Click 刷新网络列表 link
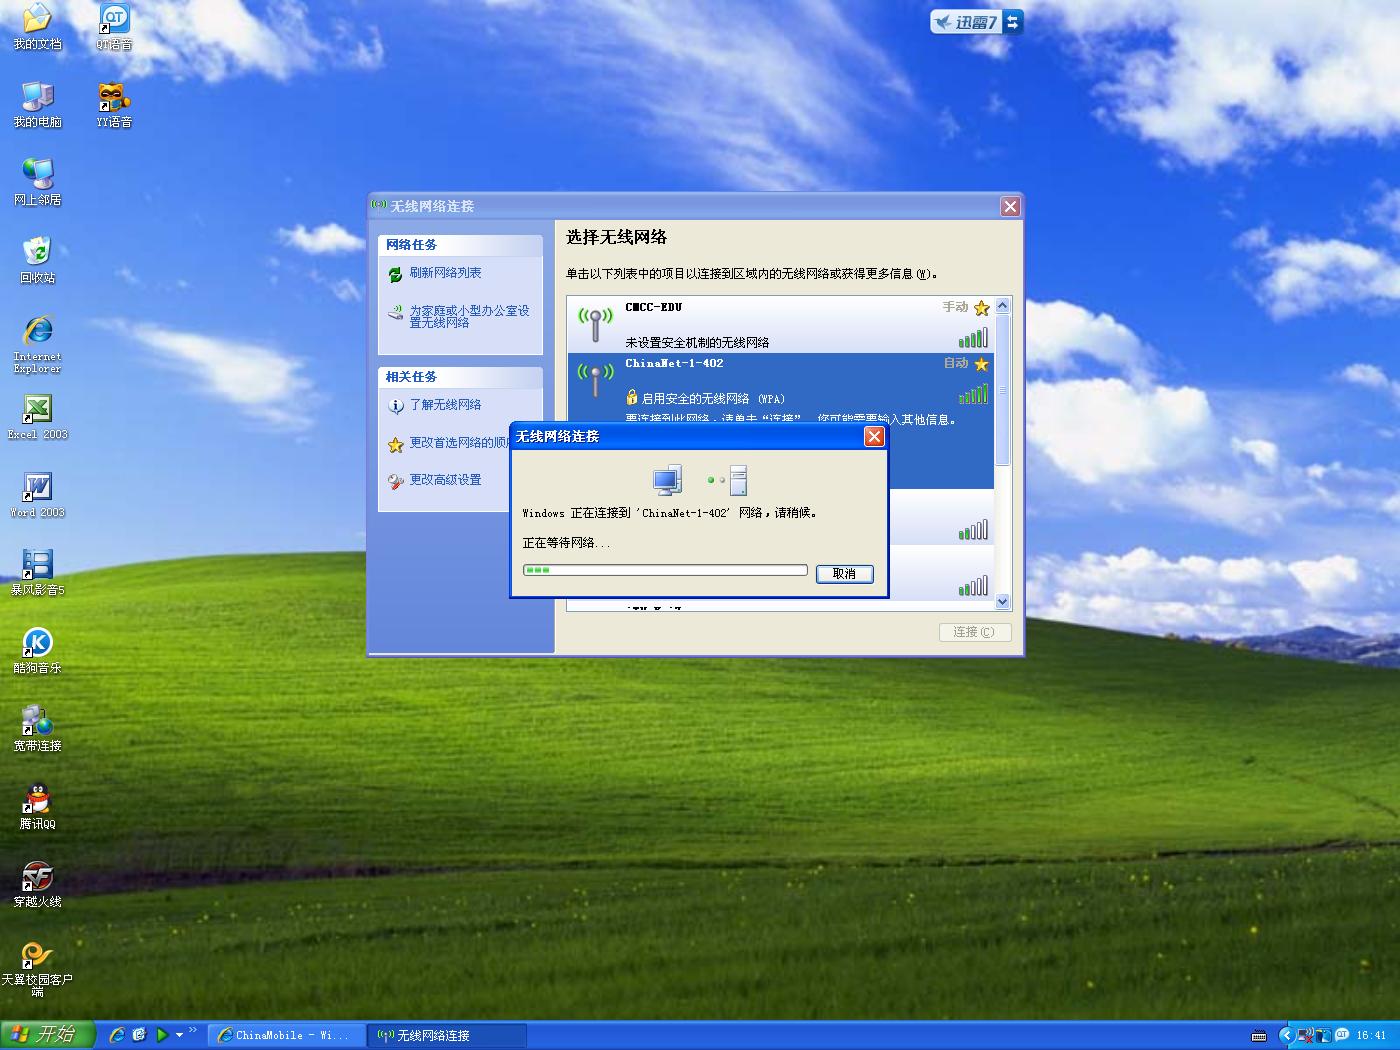The height and width of the screenshot is (1050, 1400). pos(445,273)
